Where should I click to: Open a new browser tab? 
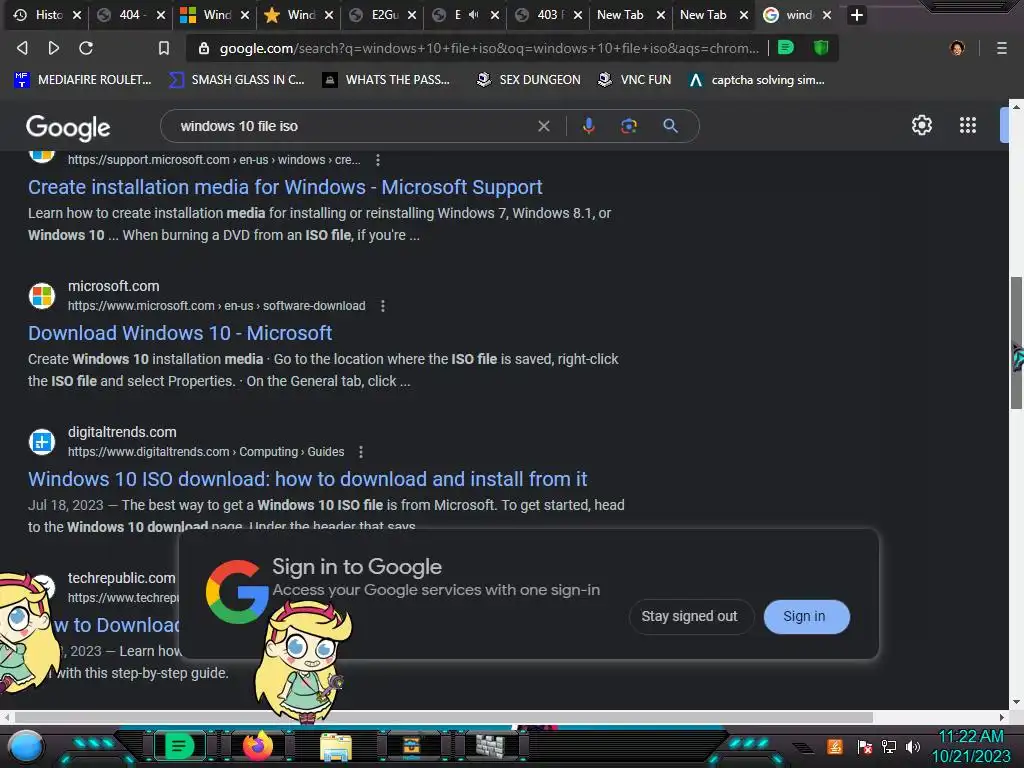click(x=857, y=14)
